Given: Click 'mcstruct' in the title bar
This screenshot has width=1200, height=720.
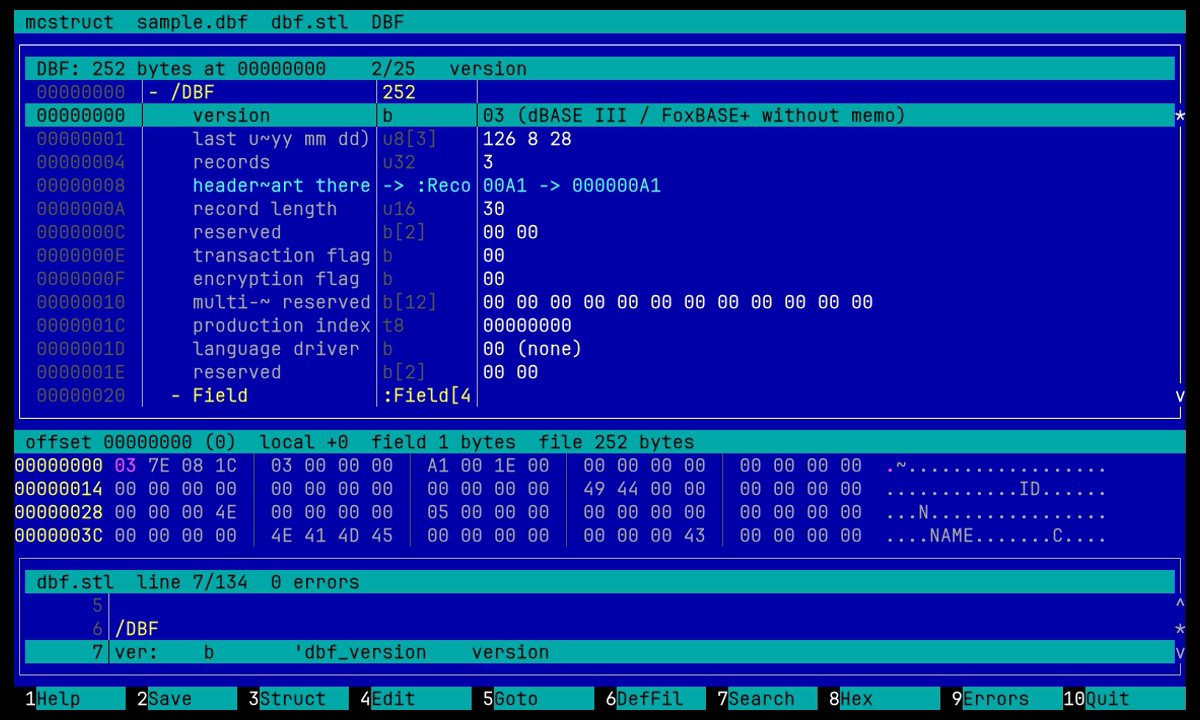Looking at the screenshot, I should click(70, 22).
